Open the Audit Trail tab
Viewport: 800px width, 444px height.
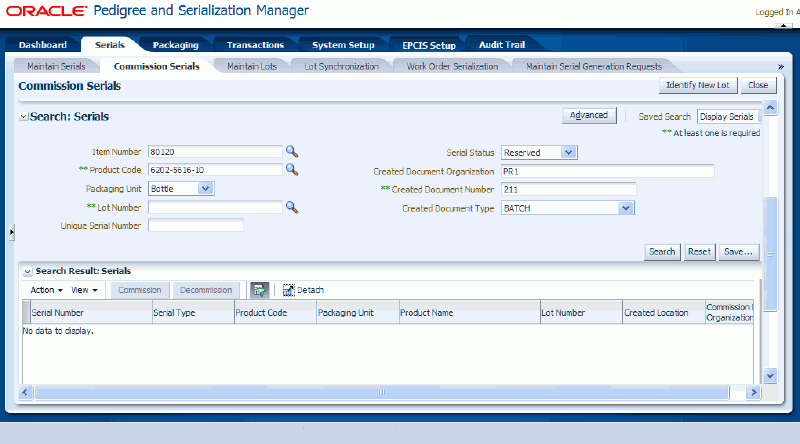point(502,45)
